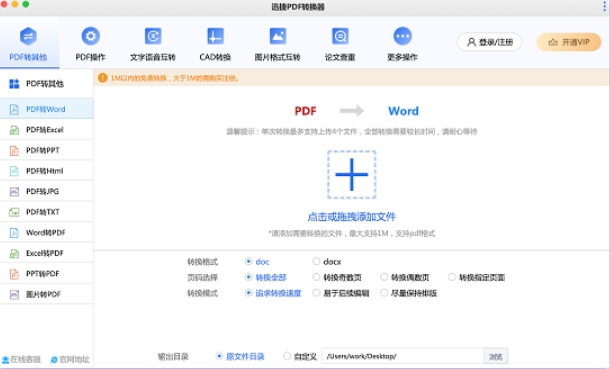The width and height of the screenshot is (610, 369).
Task: Open the 论文查重 magnifier icon
Action: (x=340, y=36)
